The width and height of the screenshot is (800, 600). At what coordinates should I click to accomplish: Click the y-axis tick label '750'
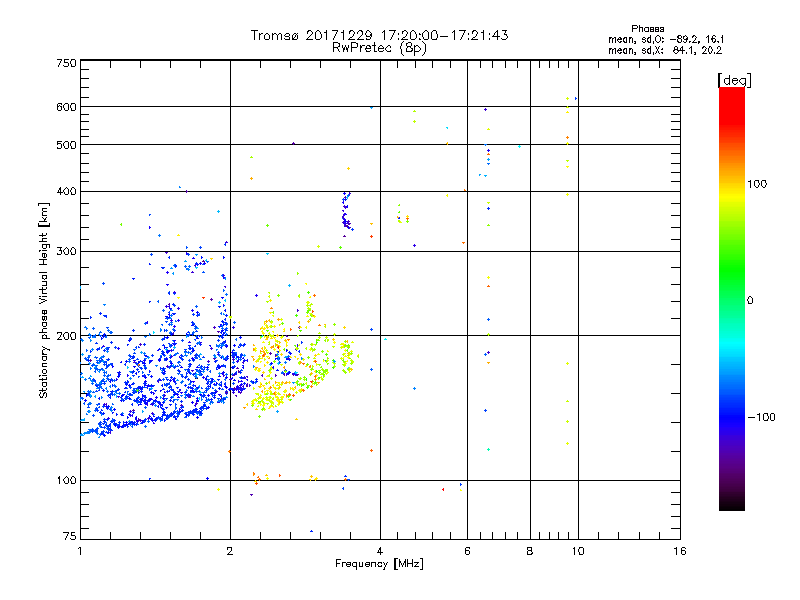coord(67,63)
